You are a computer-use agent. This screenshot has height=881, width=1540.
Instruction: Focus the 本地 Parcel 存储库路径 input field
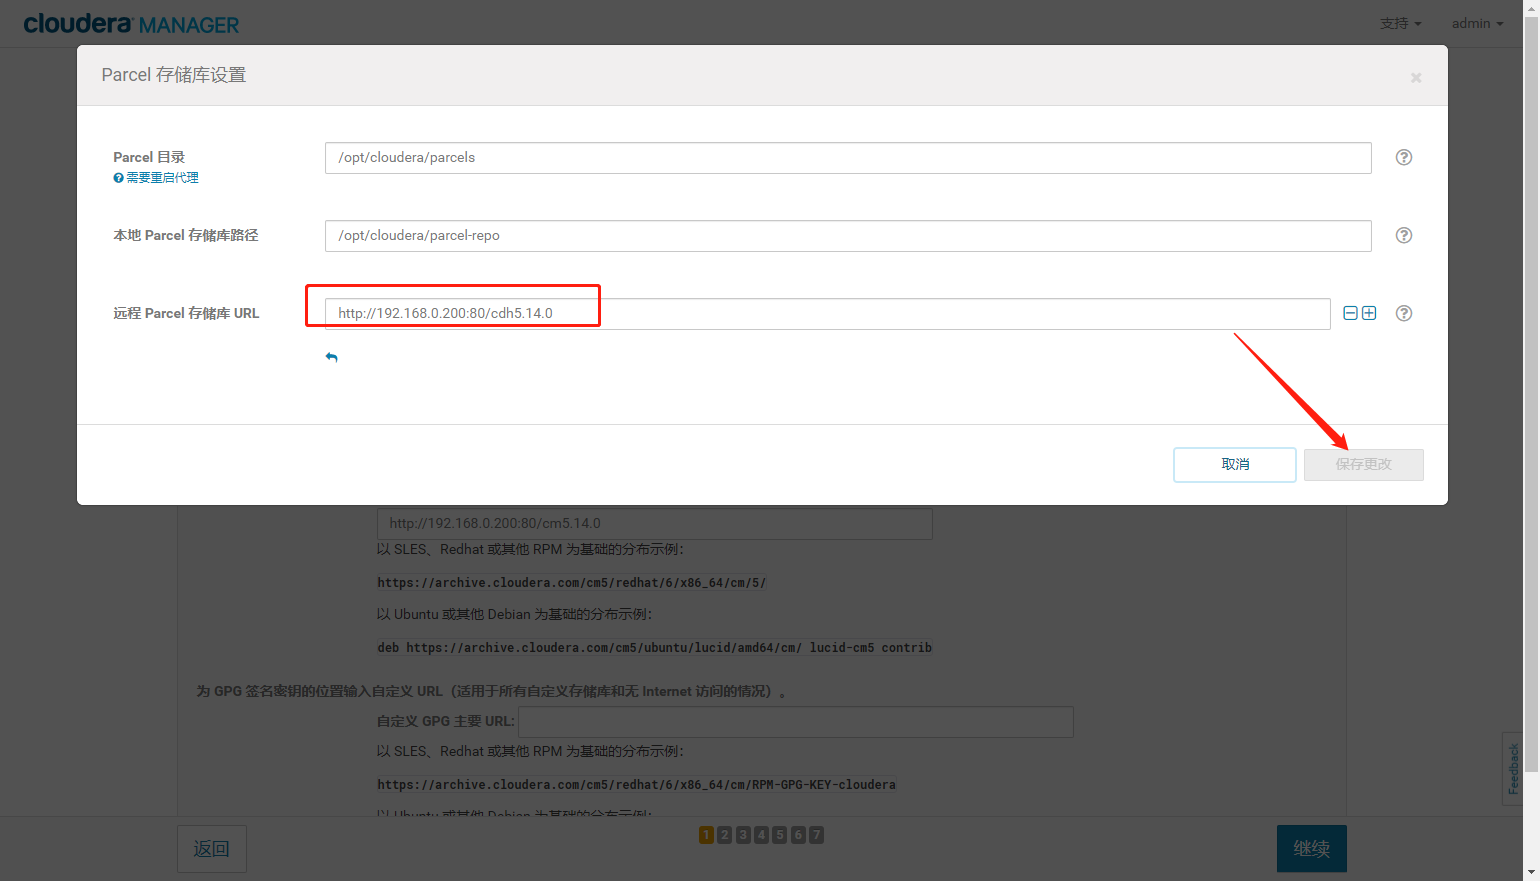pyautogui.click(x=848, y=236)
